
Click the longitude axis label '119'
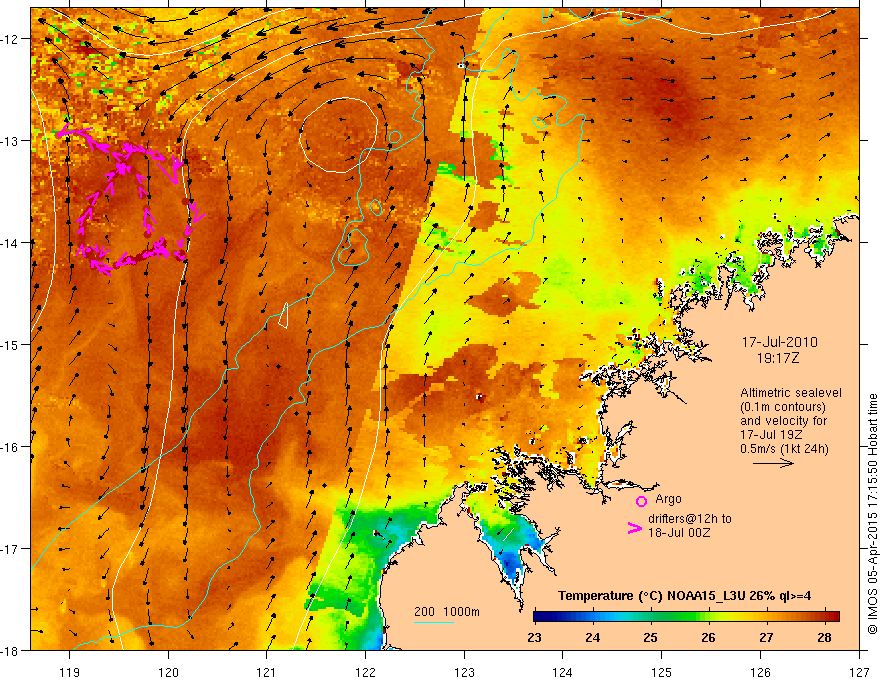[70, 672]
